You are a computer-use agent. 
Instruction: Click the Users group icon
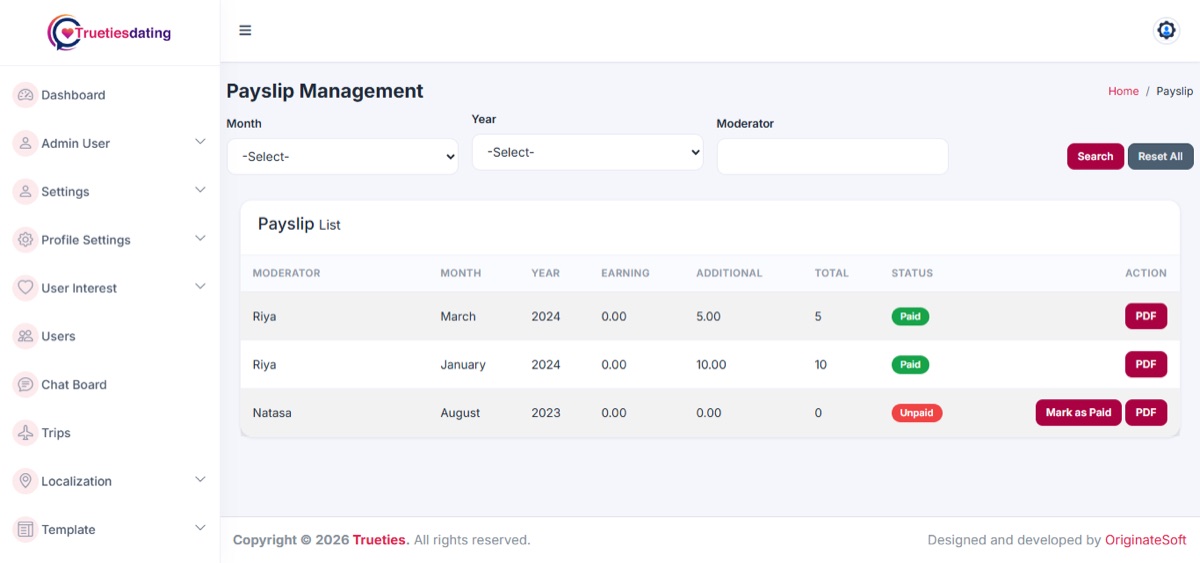pyautogui.click(x=25, y=336)
